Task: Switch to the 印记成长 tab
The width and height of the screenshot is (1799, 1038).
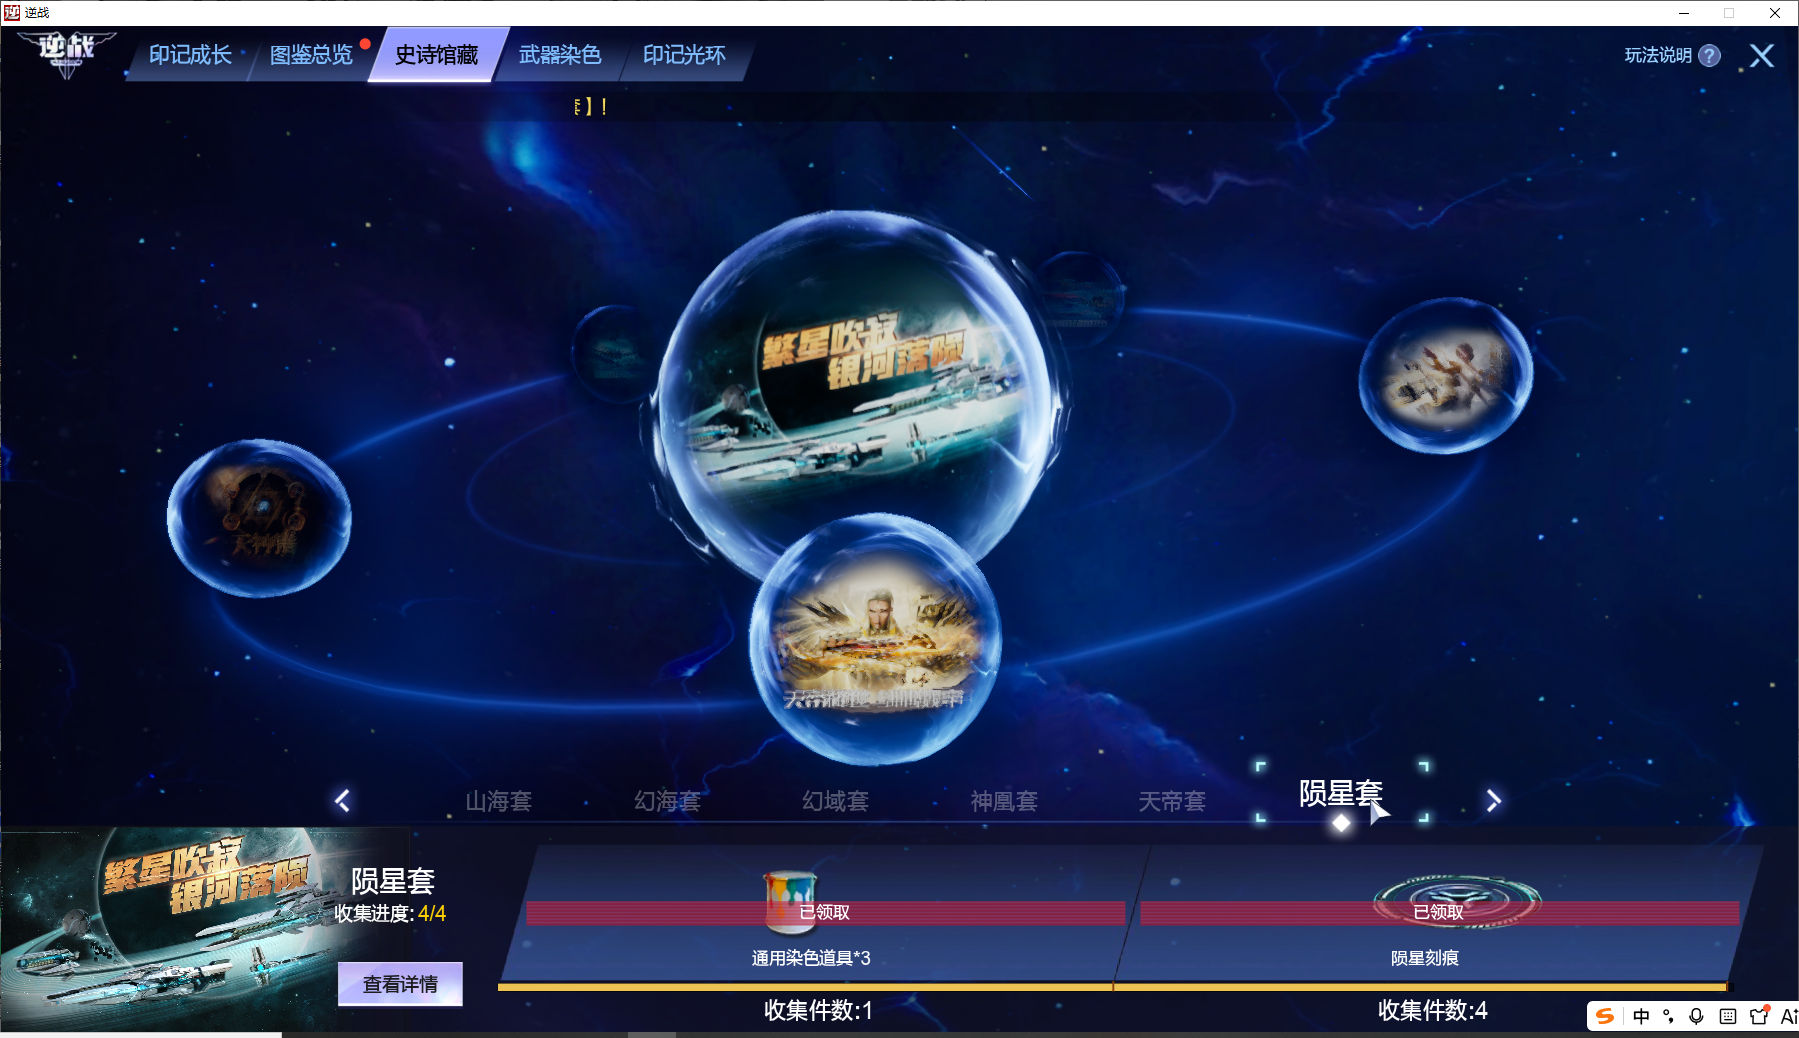Action: pos(190,55)
